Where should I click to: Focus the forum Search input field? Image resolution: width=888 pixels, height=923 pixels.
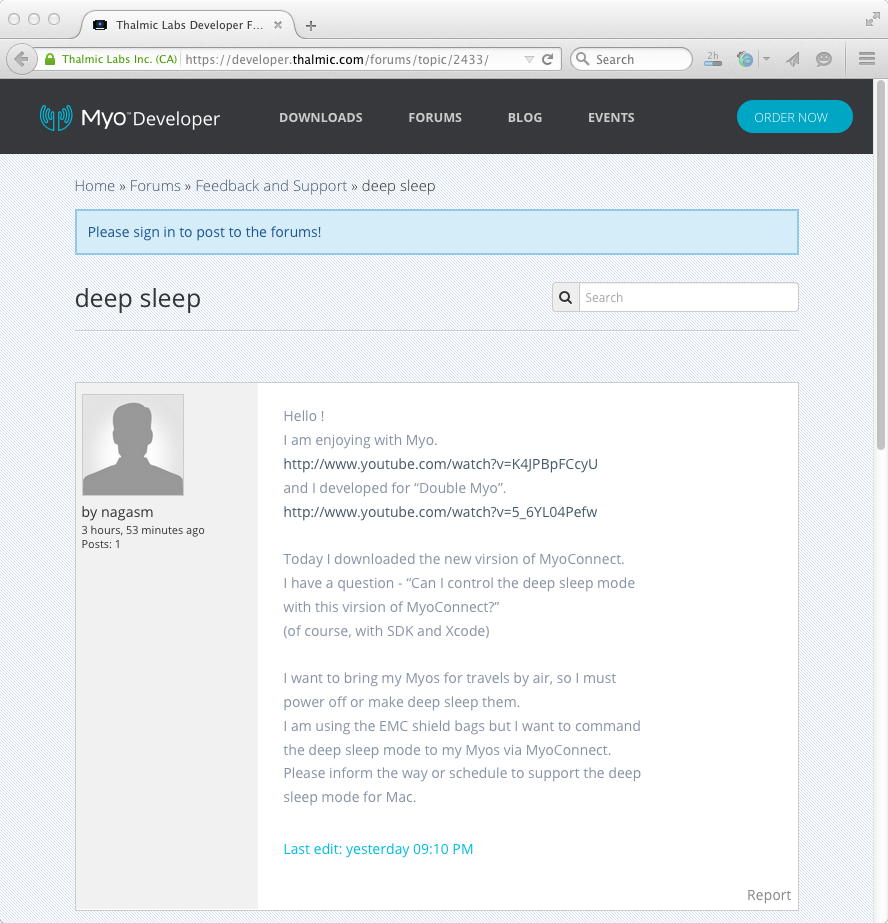(x=689, y=297)
